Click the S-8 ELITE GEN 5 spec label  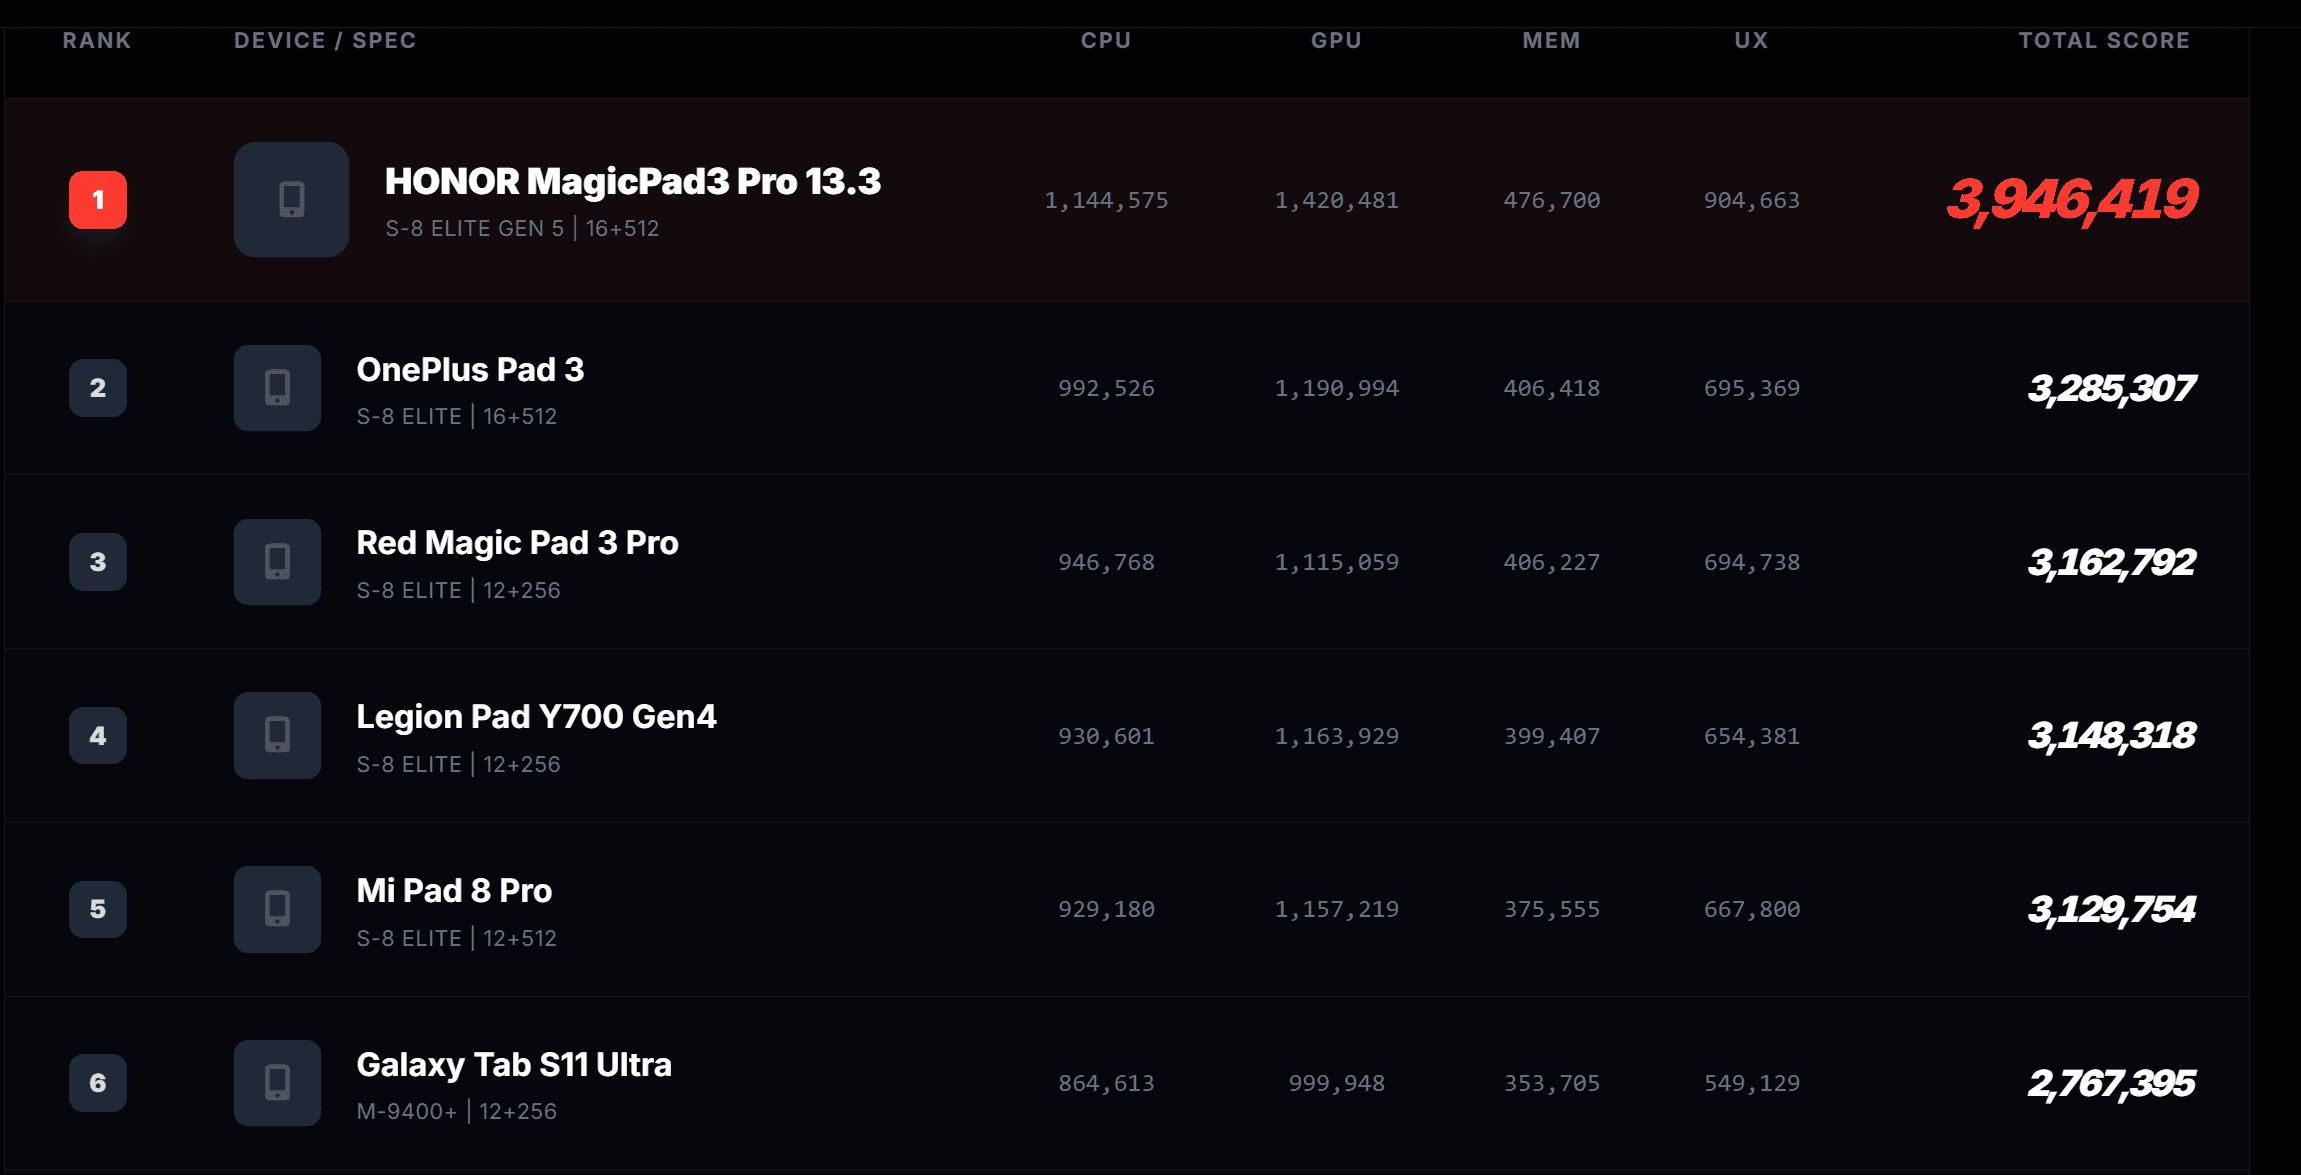click(474, 228)
